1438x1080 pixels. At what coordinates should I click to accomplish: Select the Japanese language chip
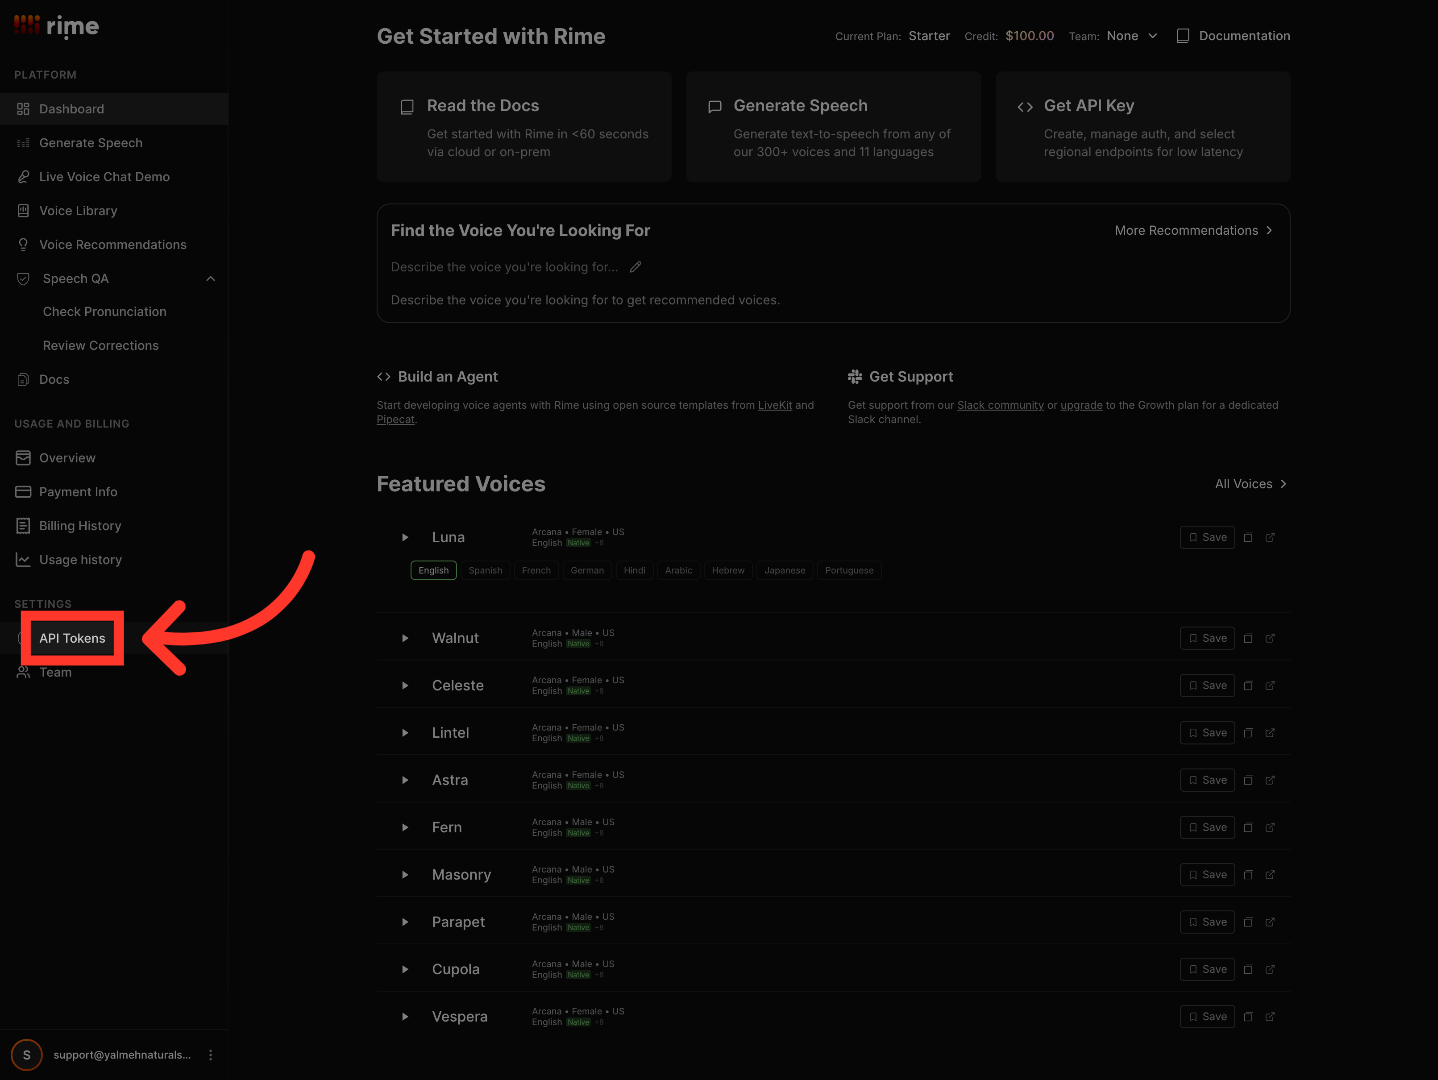pos(785,571)
